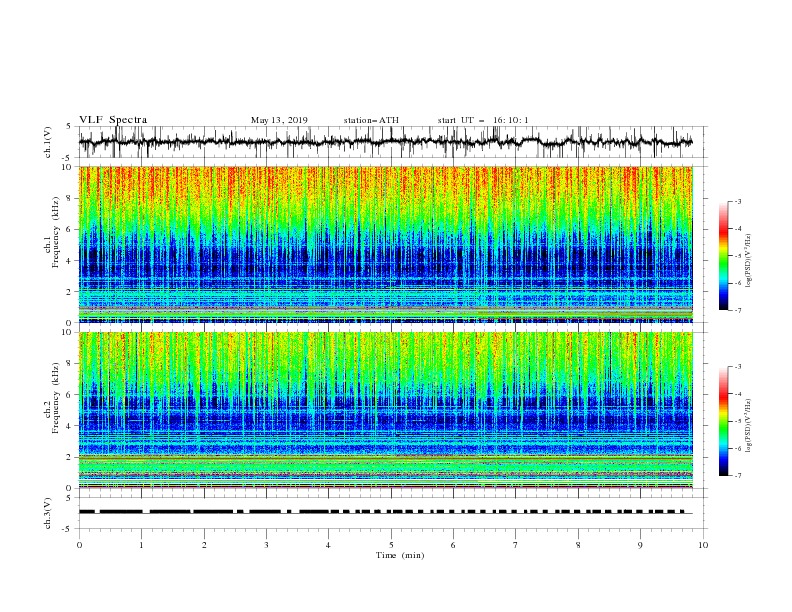Click the '6' kHz tick of ch.1 spectrogram
The height and width of the screenshot is (612, 792).
click(x=70, y=229)
